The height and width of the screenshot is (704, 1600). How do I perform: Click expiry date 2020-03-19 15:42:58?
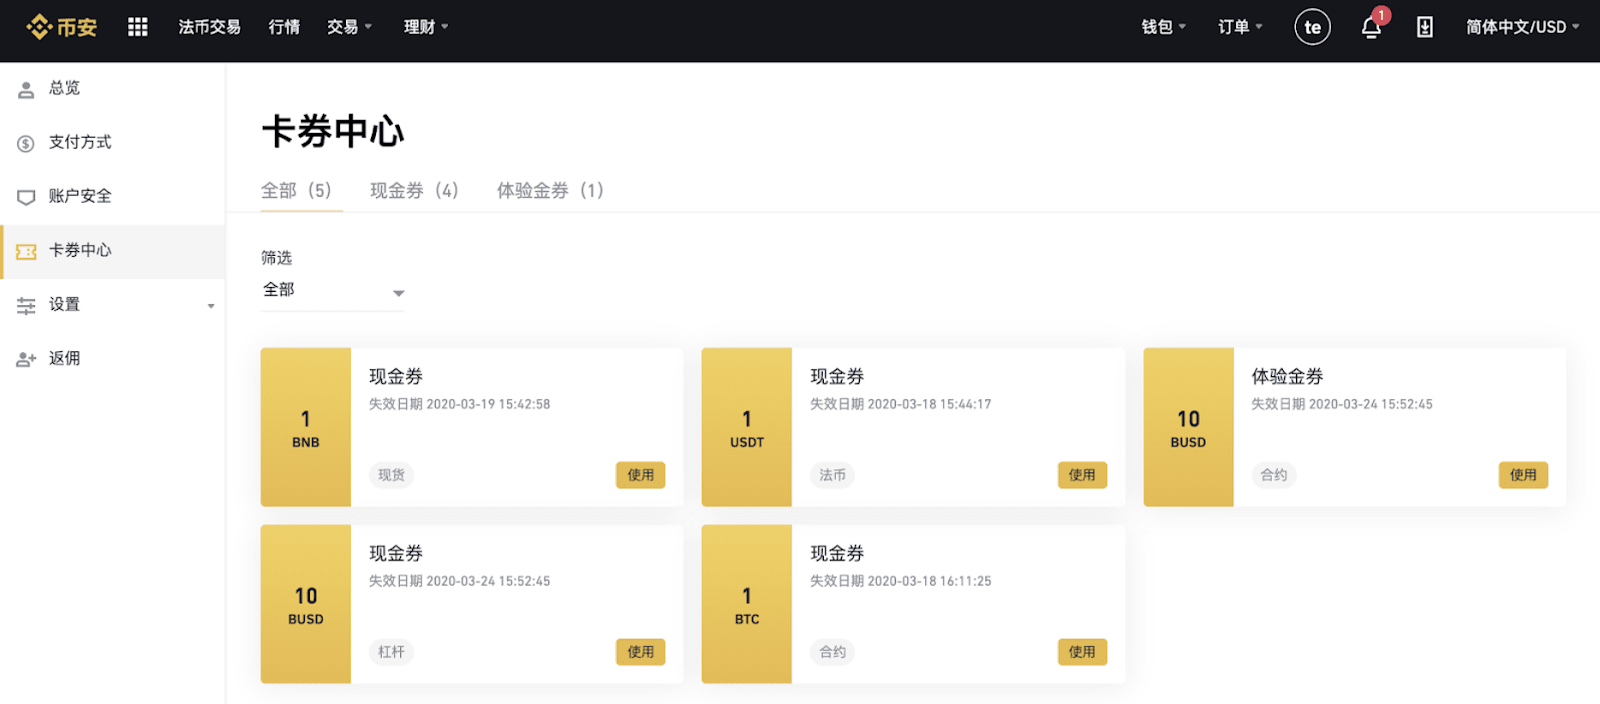(x=488, y=404)
